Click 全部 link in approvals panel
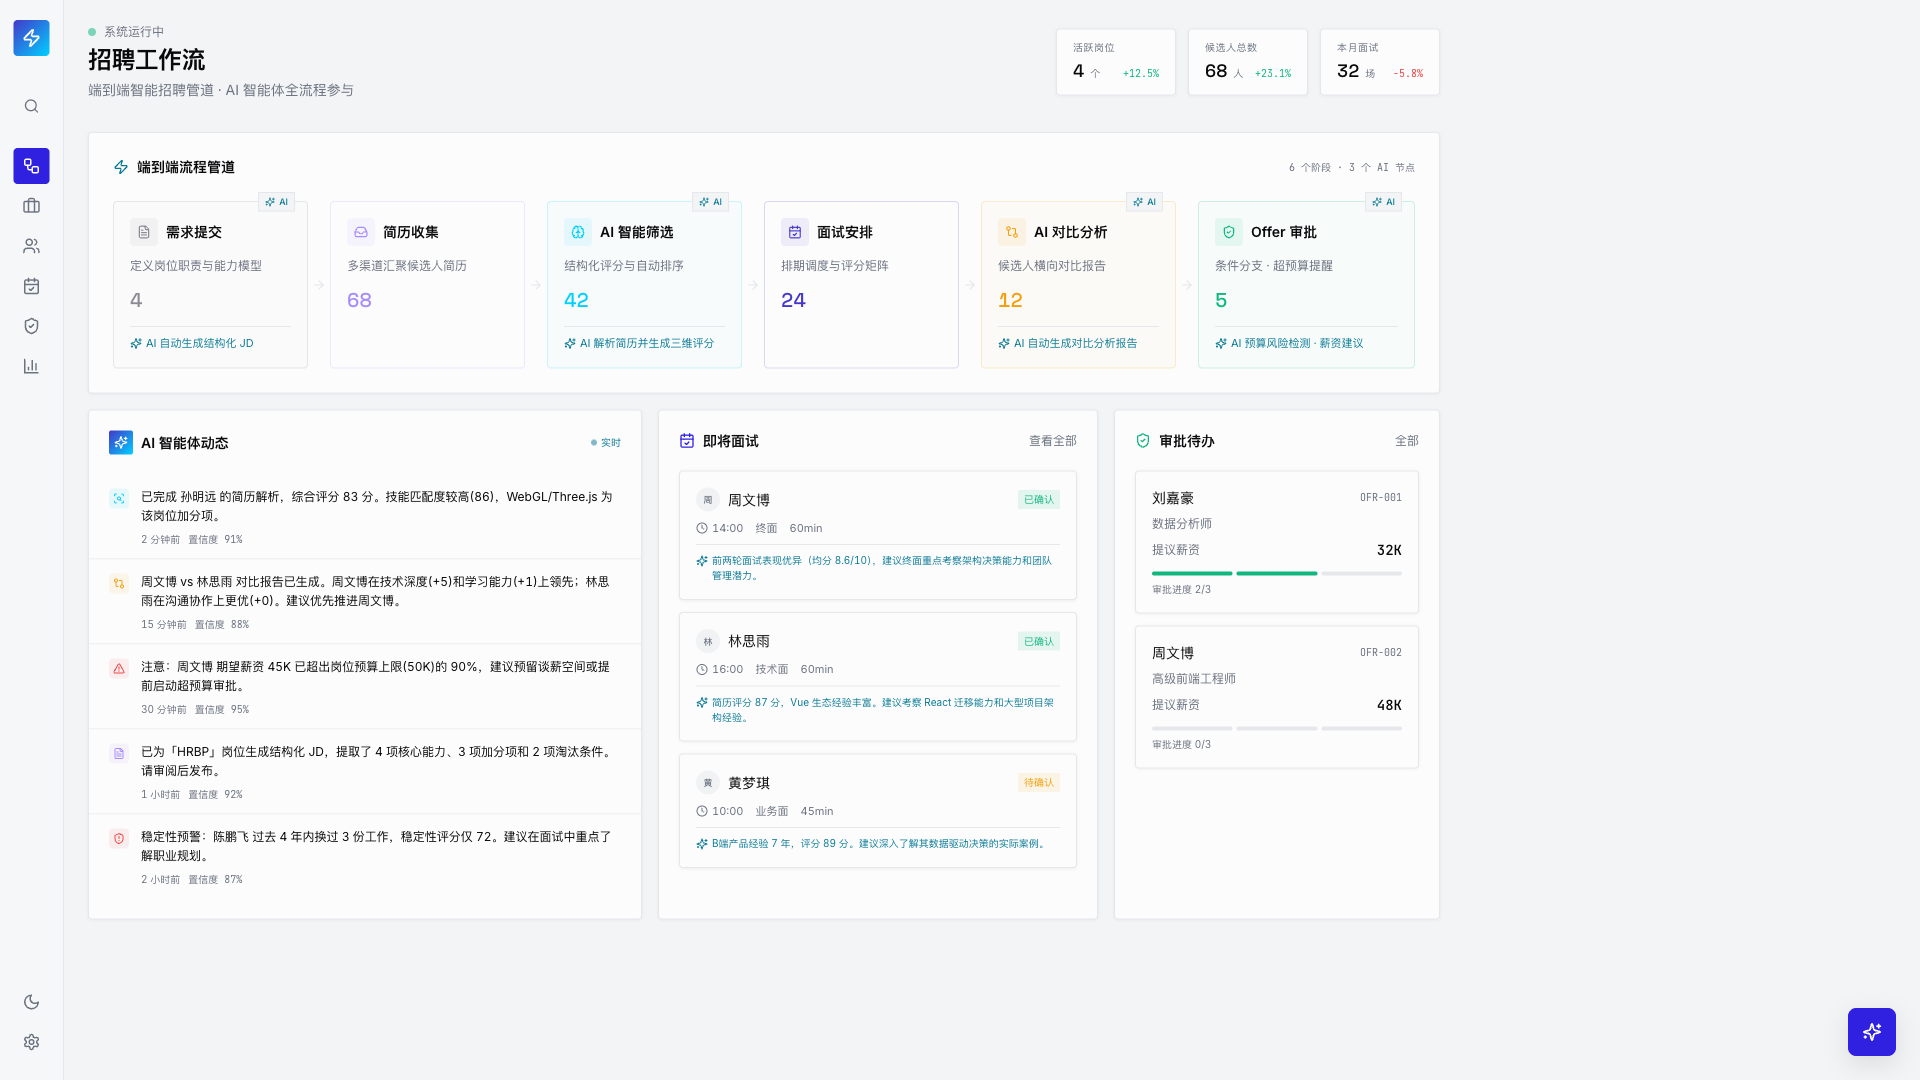This screenshot has width=1920, height=1080. coord(1406,441)
